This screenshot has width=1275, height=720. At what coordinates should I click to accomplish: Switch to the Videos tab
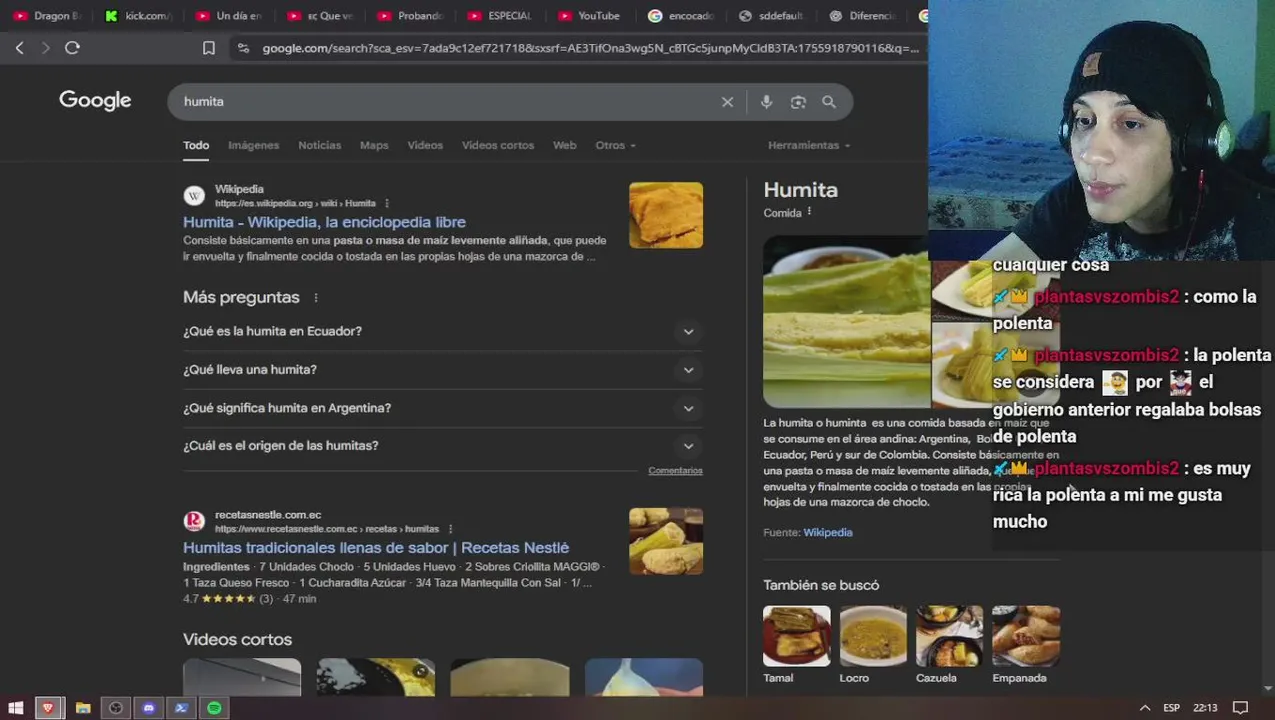(425, 145)
